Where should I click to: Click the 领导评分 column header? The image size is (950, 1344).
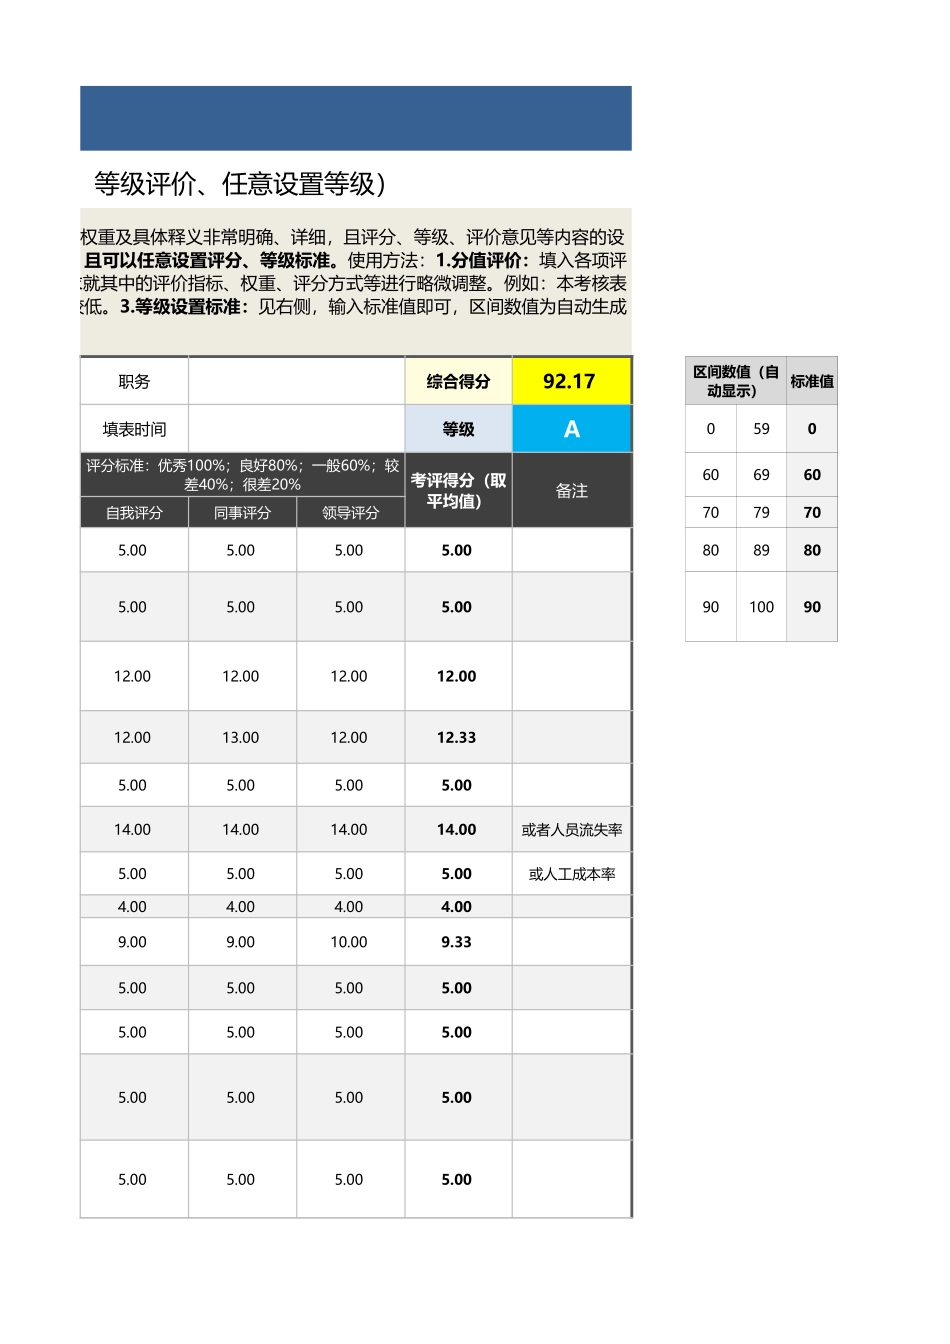[350, 512]
